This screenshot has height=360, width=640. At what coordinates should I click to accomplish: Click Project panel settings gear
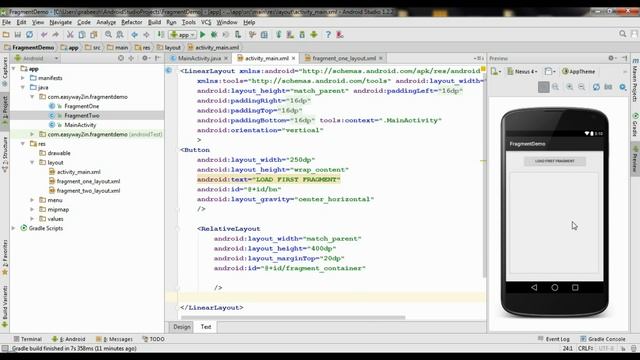click(x=145, y=58)
